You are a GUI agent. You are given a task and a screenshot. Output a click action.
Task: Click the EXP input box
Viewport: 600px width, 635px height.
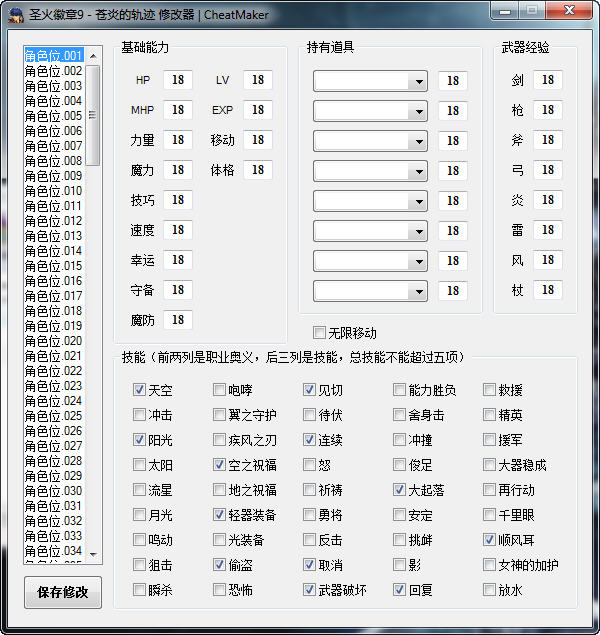coord(257,110)
